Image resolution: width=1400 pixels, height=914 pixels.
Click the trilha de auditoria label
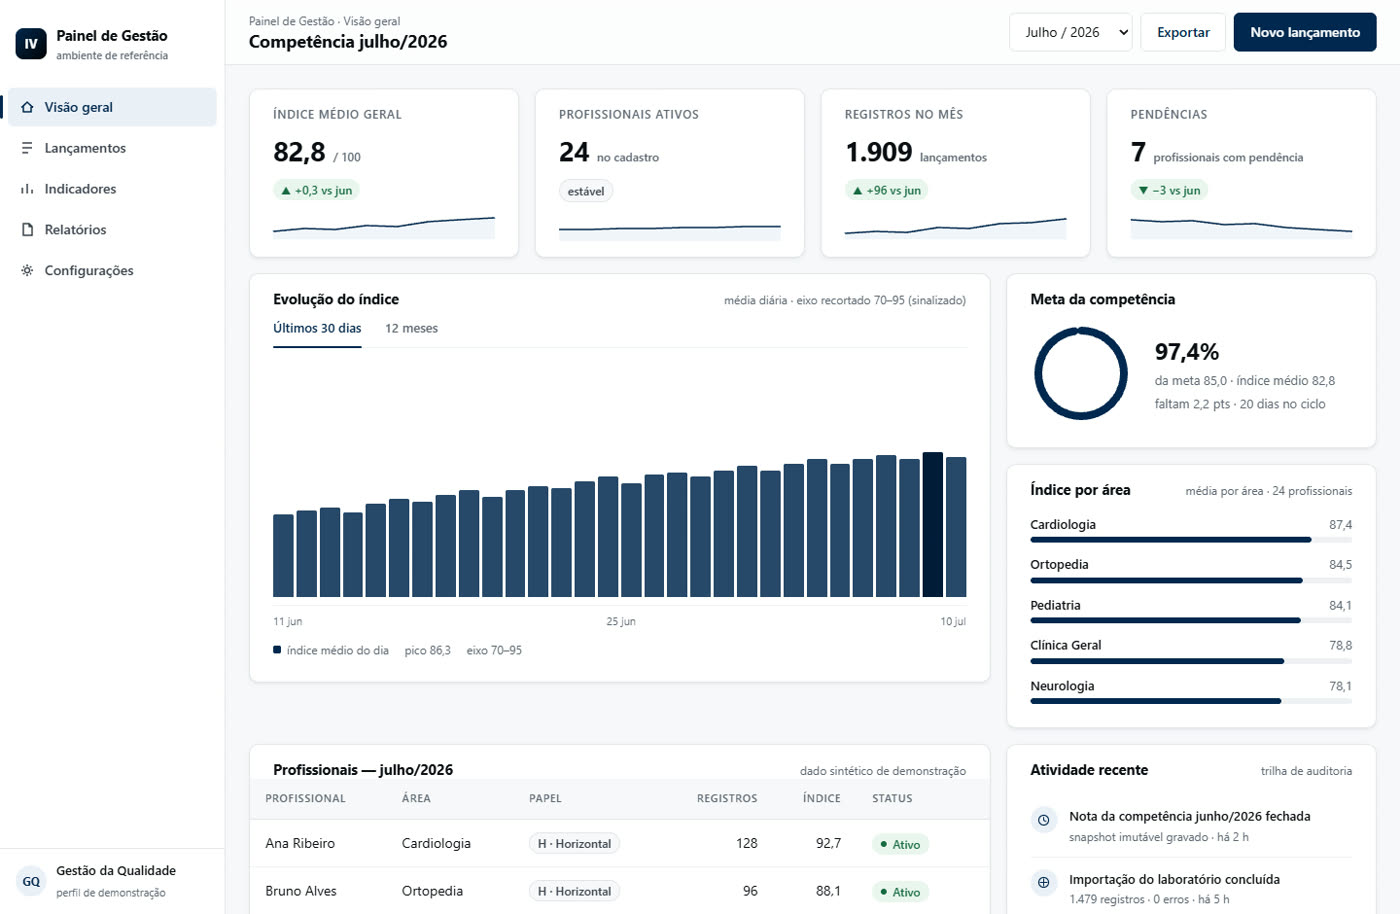[x=1306, y=771]
